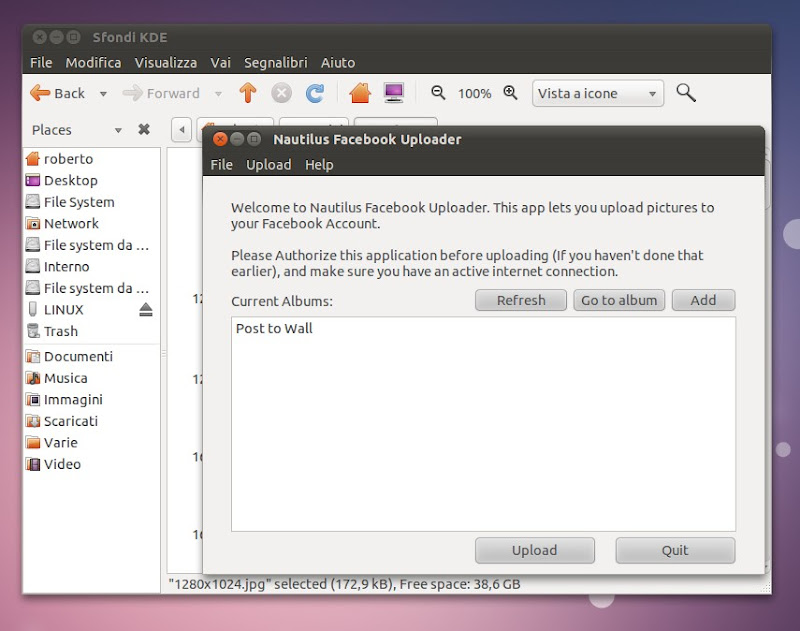Screen dimensions: 800x631
Task: Close the Places sidebar with the X
Action: point(144,130)
